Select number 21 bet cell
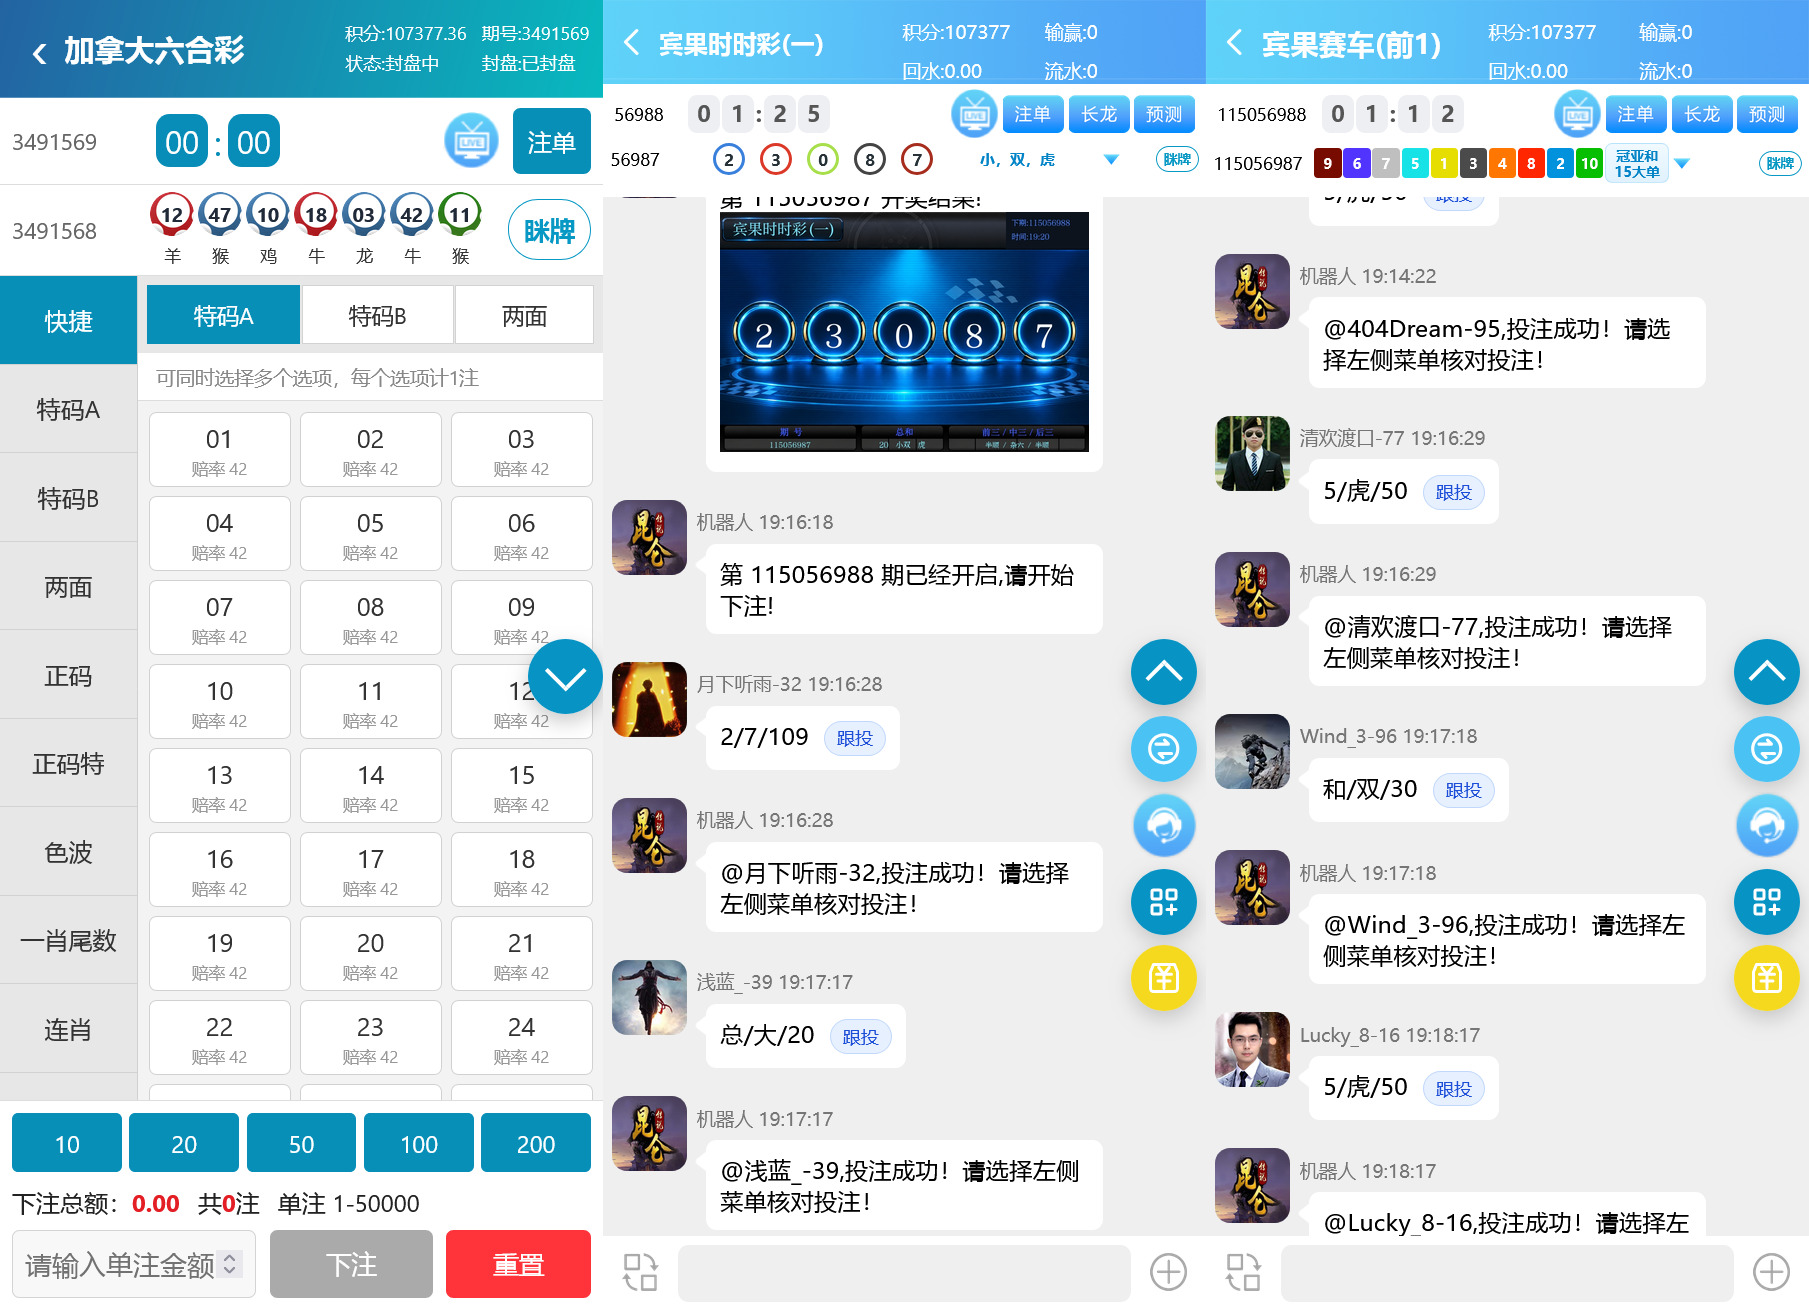This screenshot has height=1311, width=1809. pyautogui.click(x=522, y=955)
